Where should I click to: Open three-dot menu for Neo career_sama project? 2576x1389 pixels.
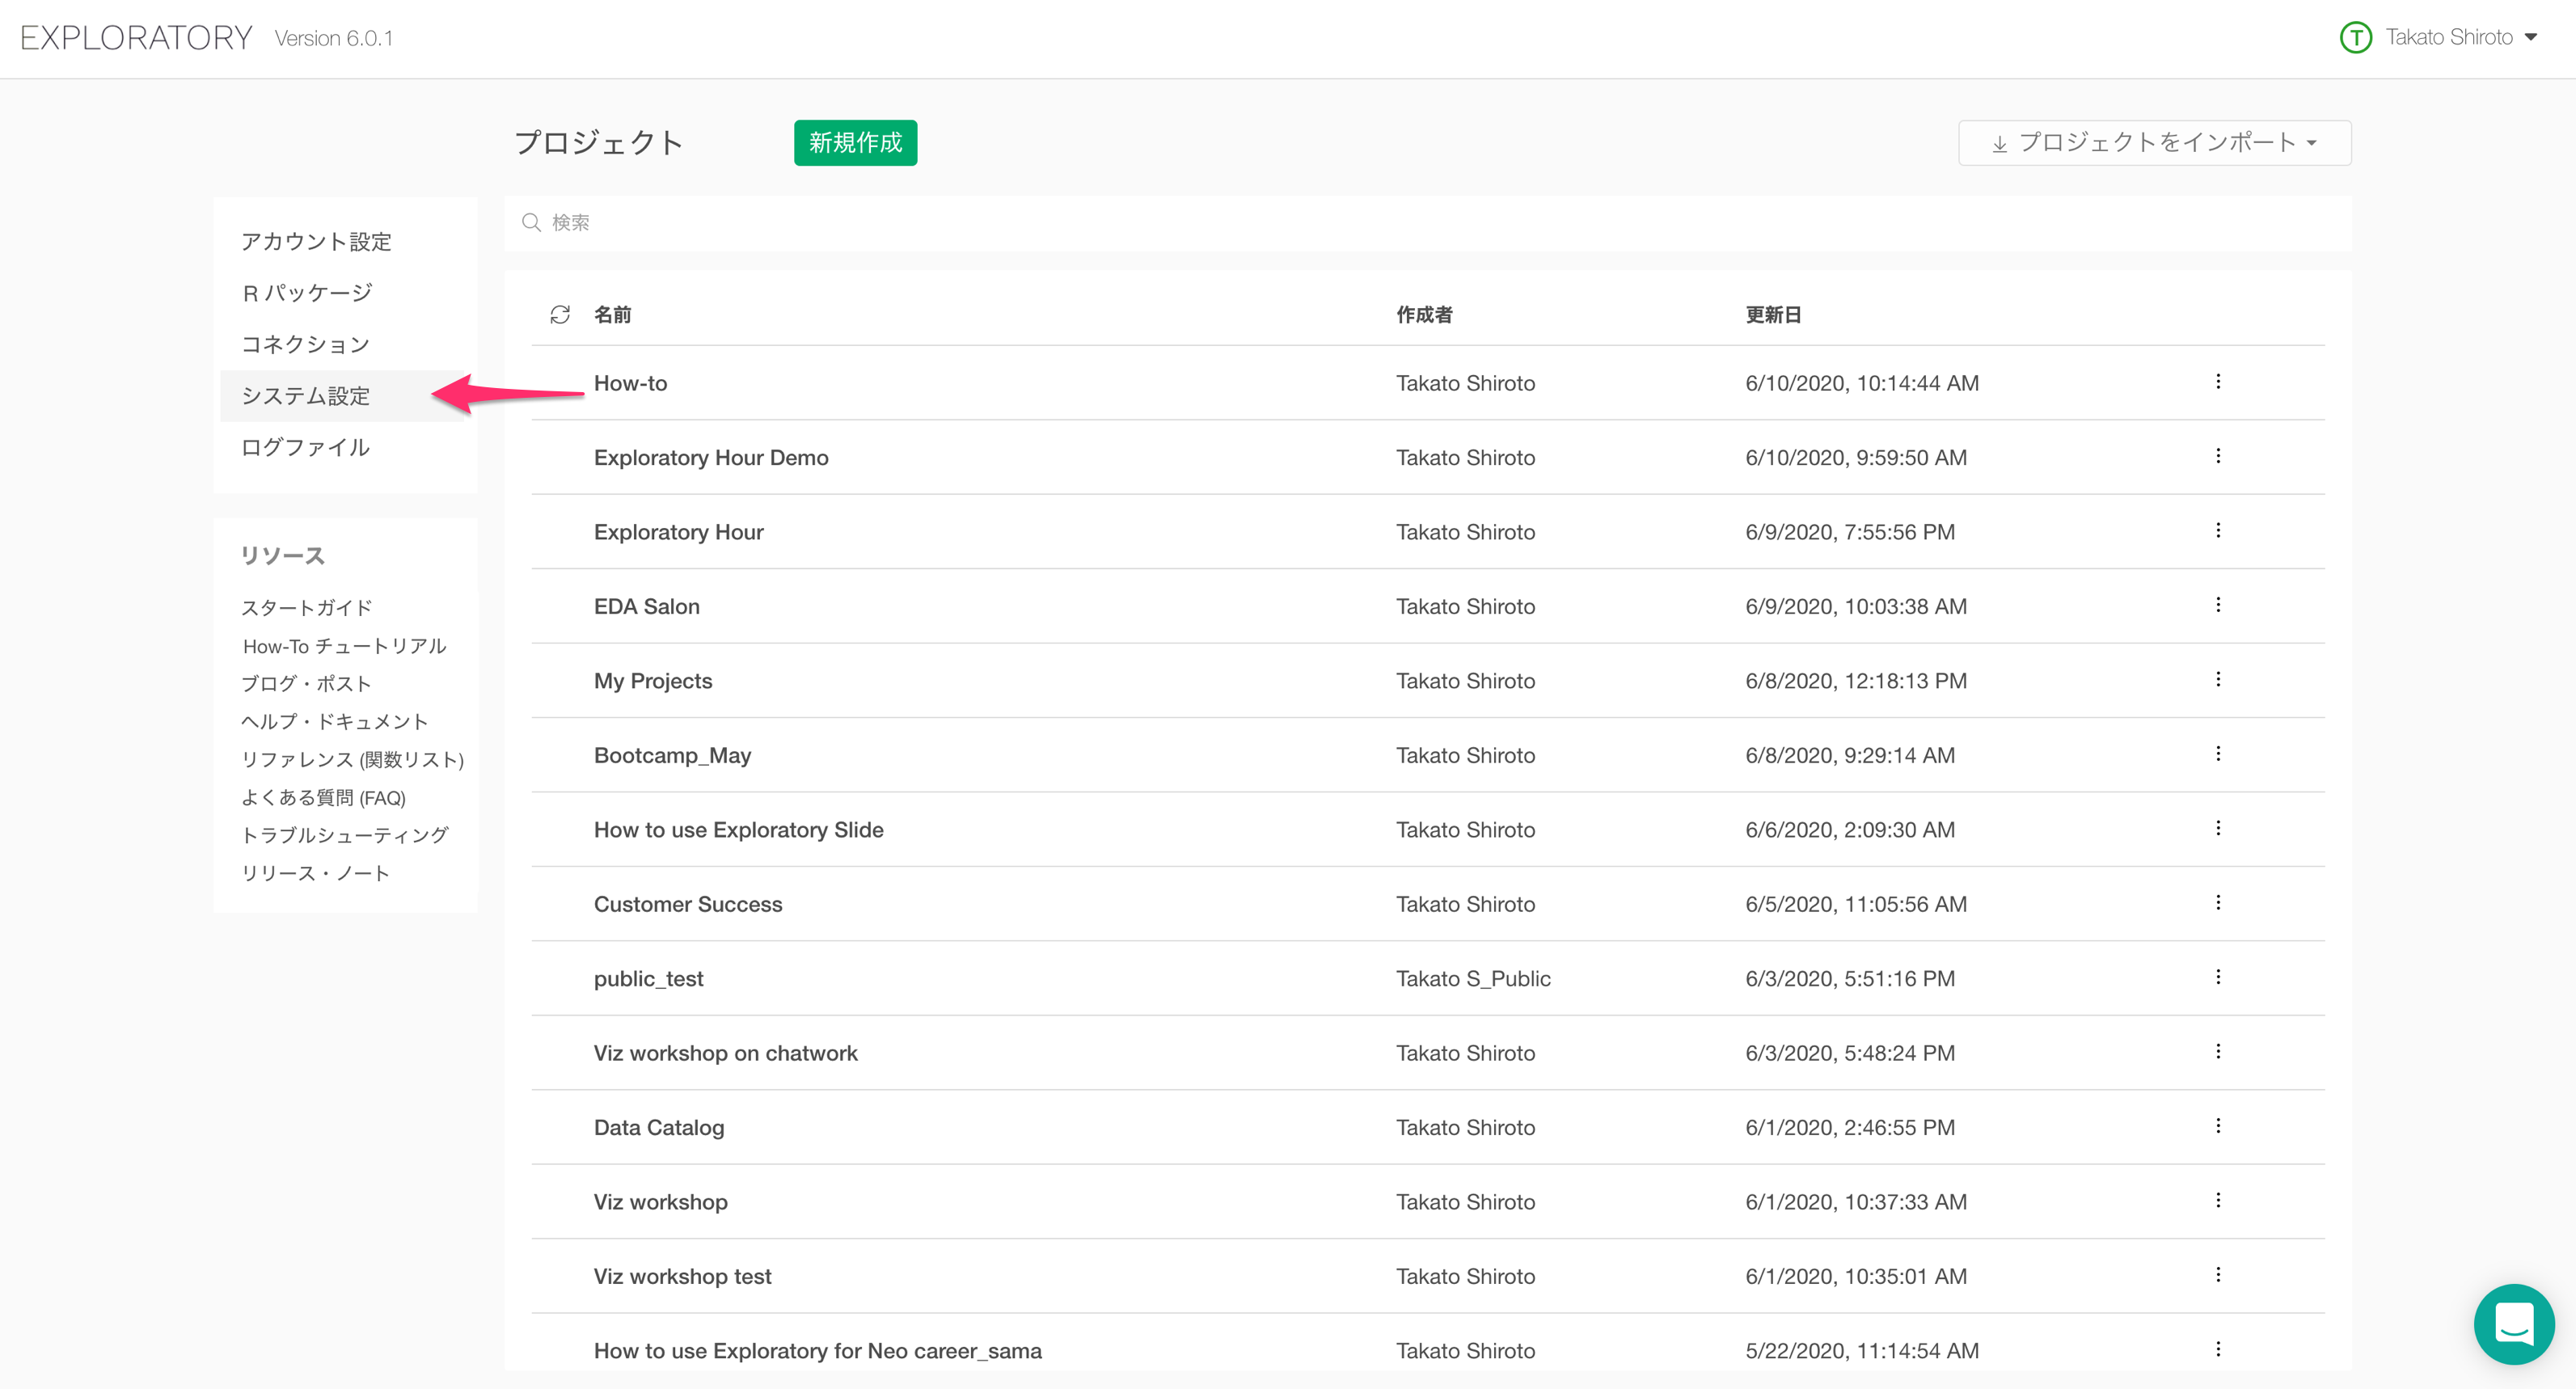point(2218,1349)
